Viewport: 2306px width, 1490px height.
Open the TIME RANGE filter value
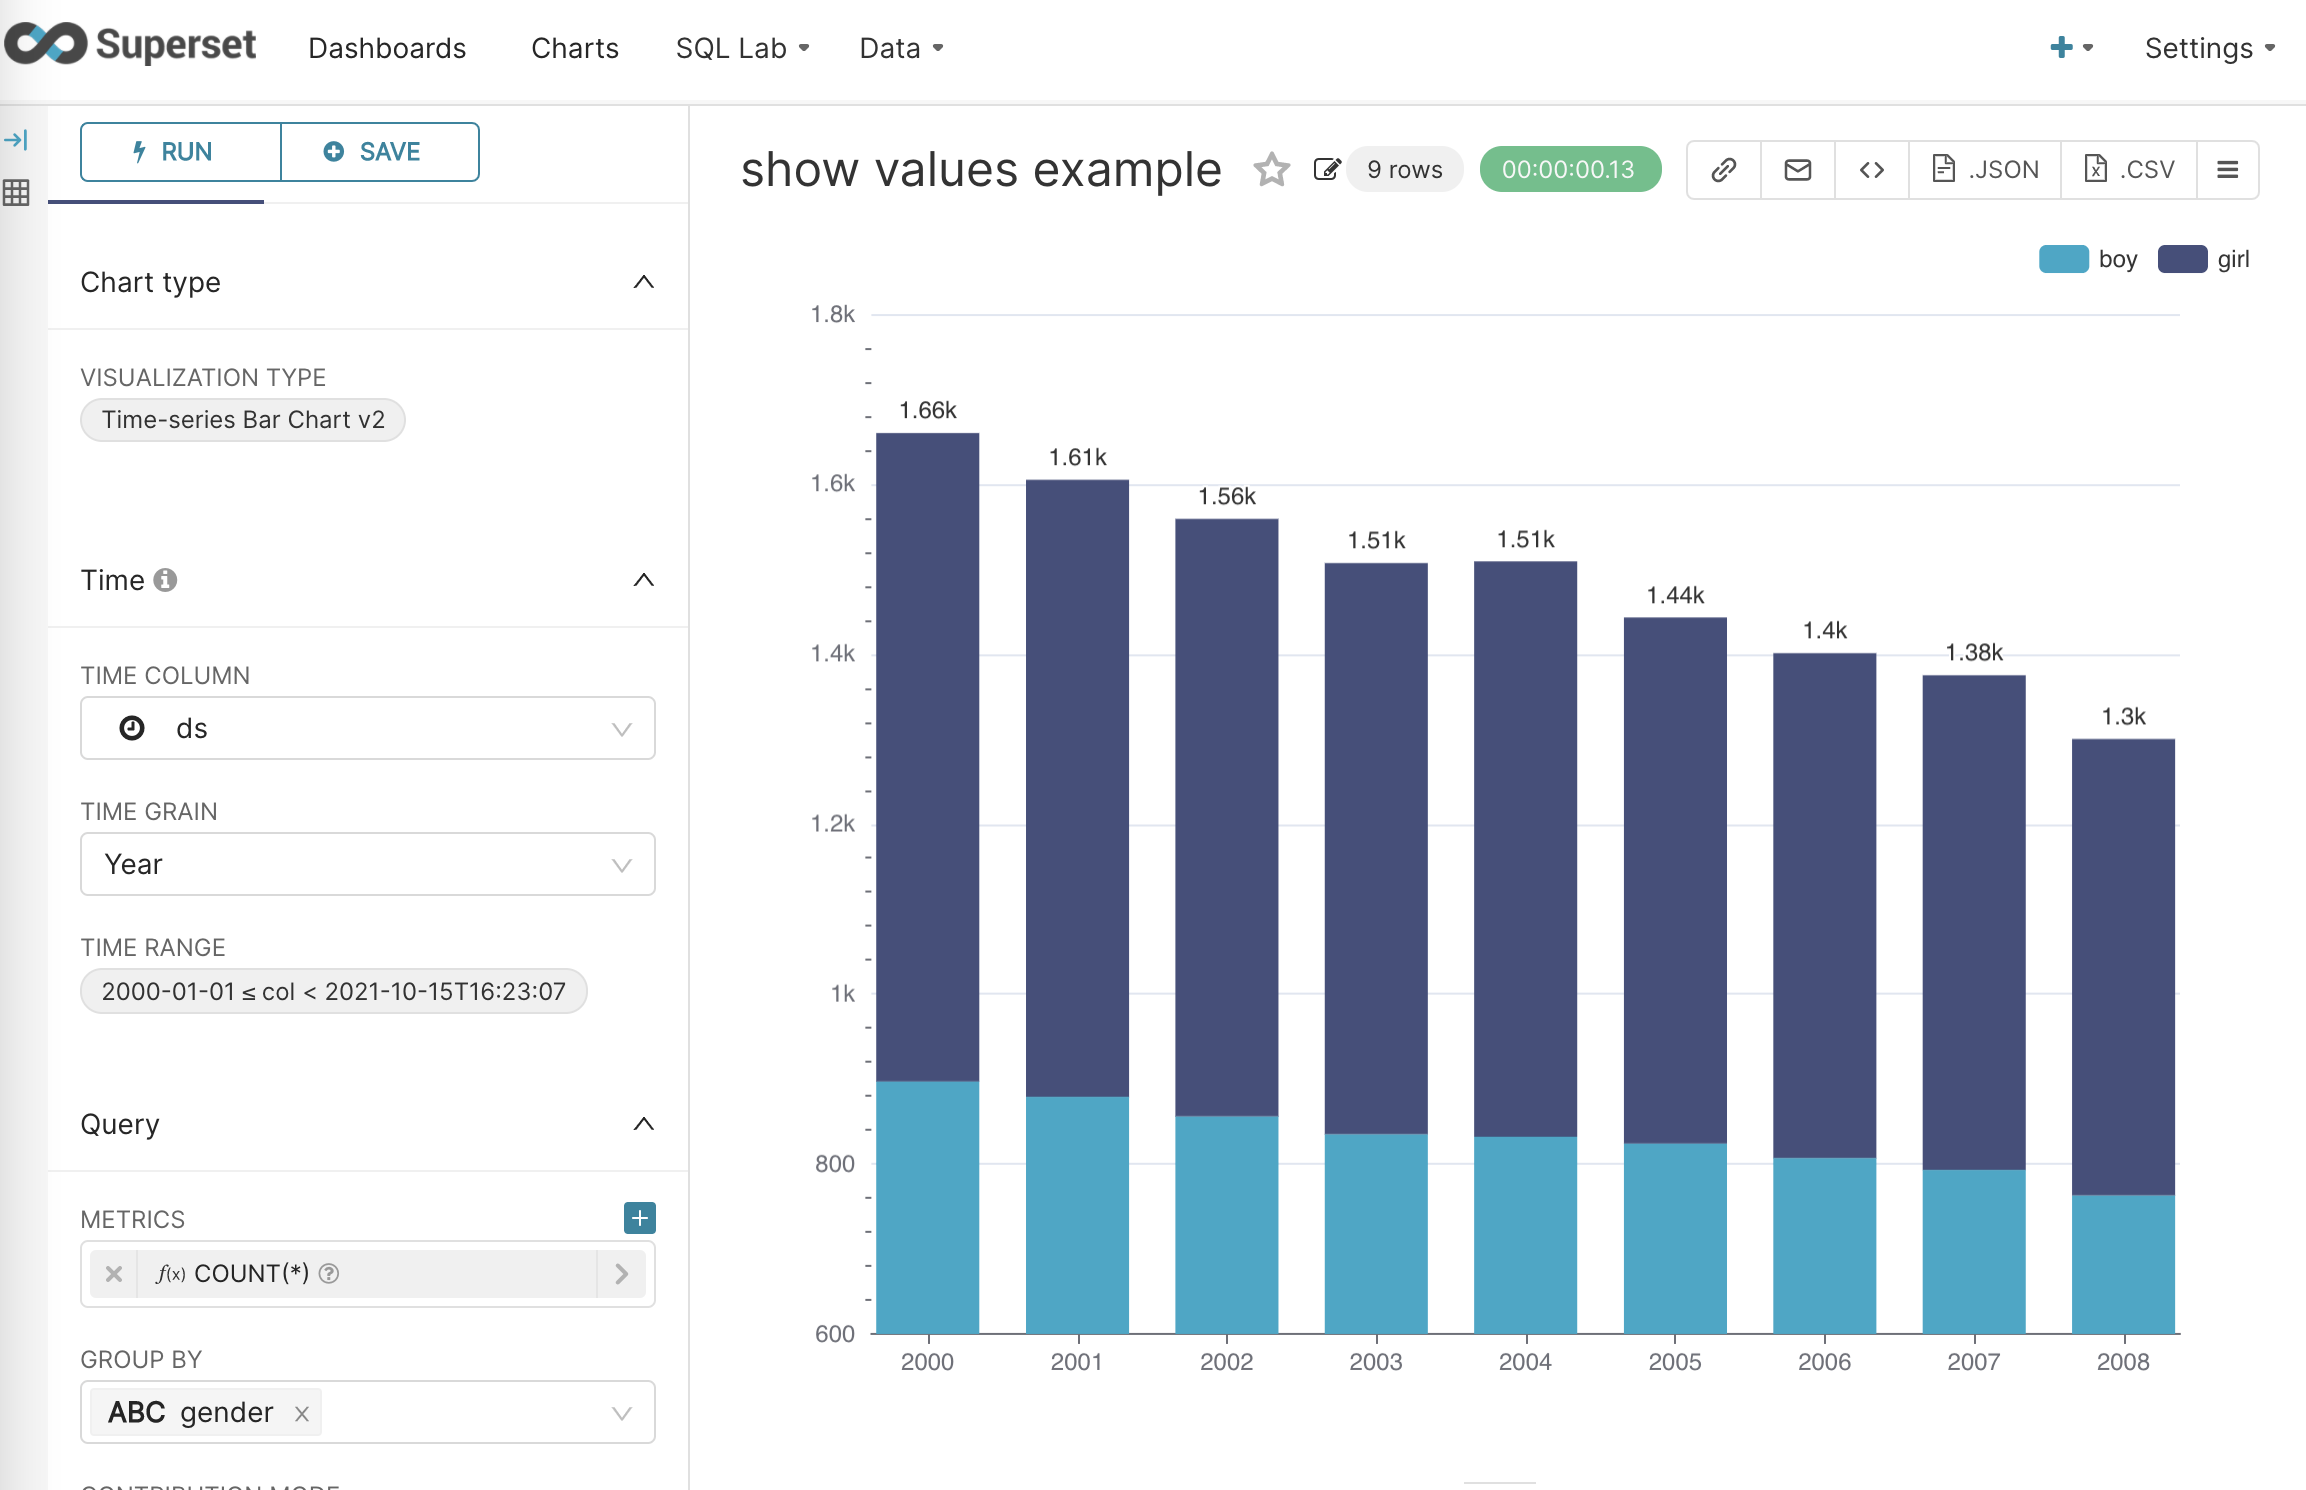pos(333,991)
